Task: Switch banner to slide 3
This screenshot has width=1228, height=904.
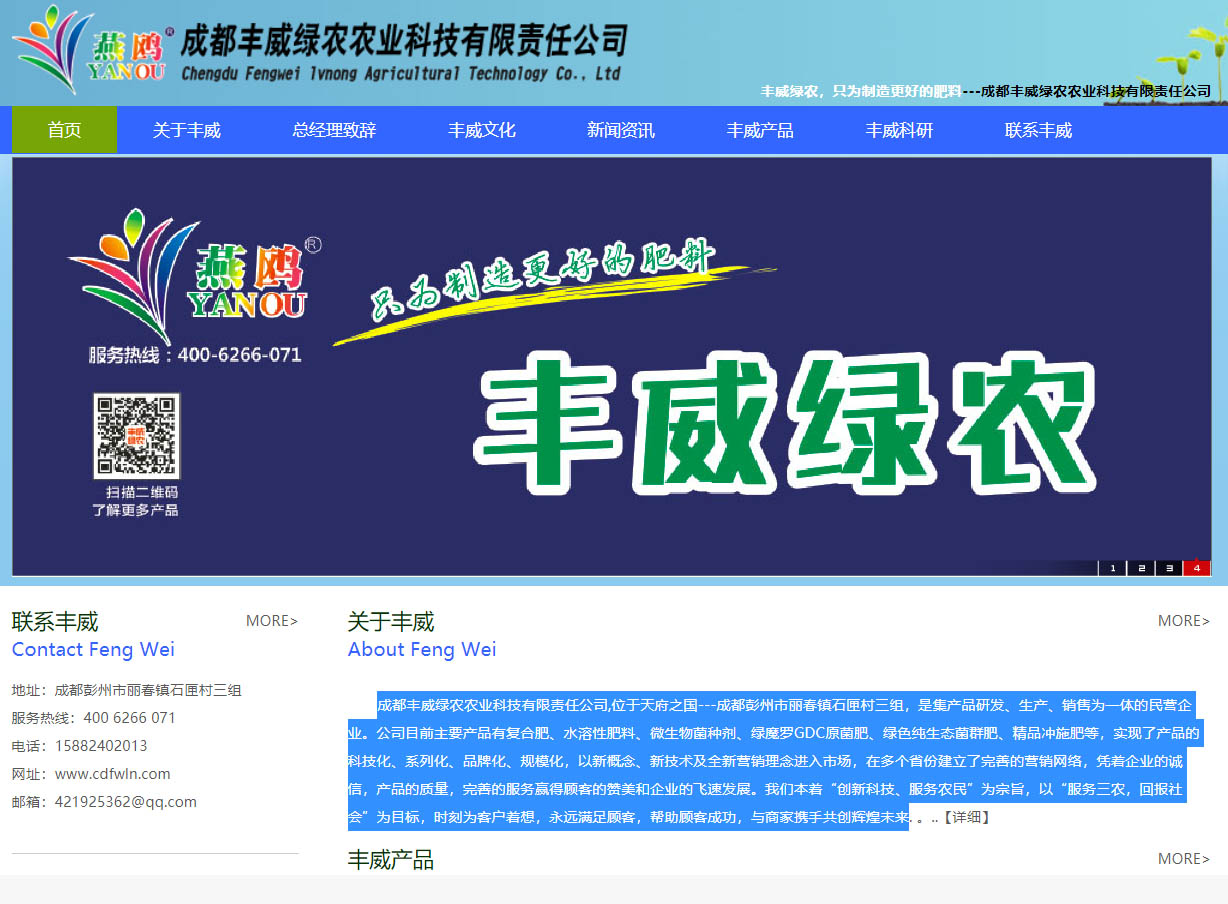Action: 1169,568
